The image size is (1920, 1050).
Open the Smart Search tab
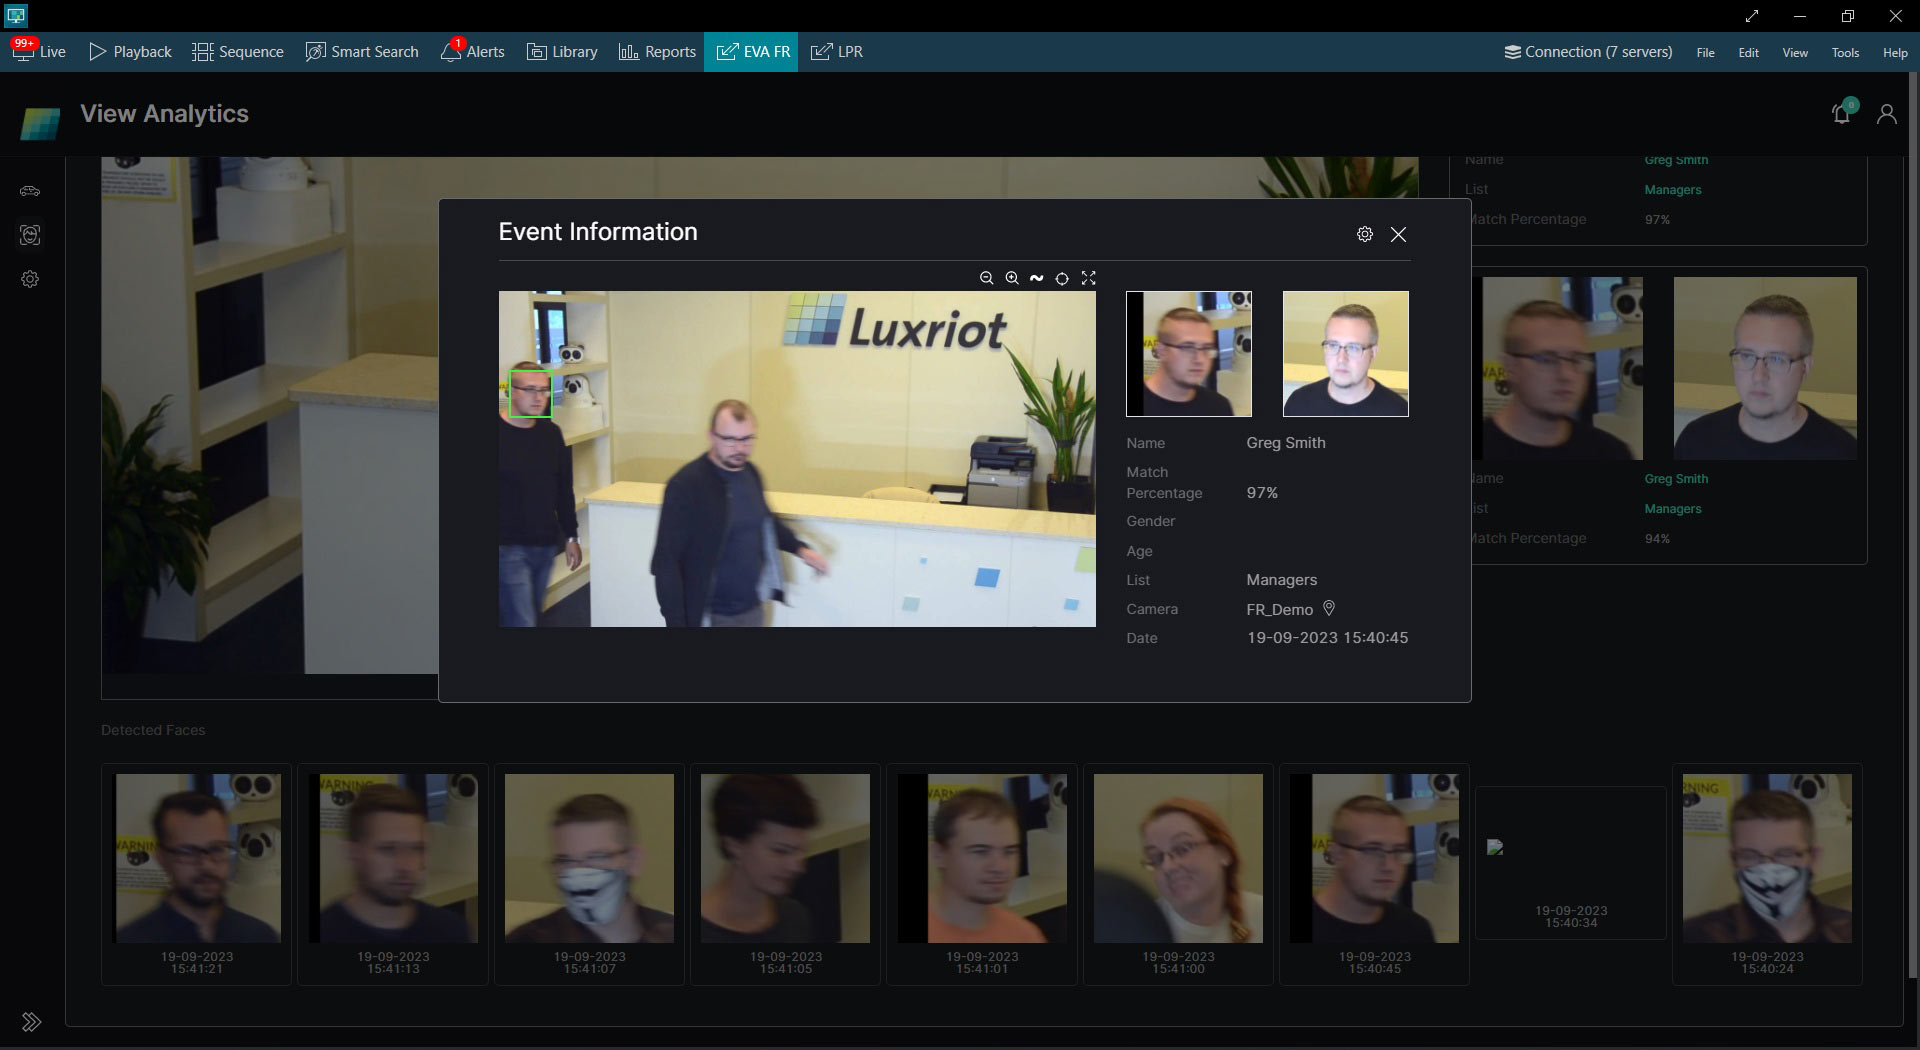(x=362, y=52)
